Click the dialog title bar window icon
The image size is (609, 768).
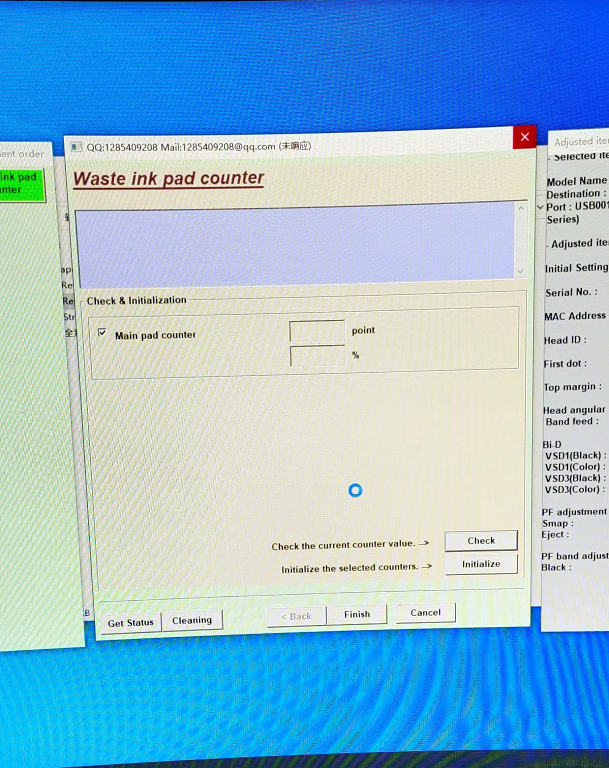coord(77,148)
